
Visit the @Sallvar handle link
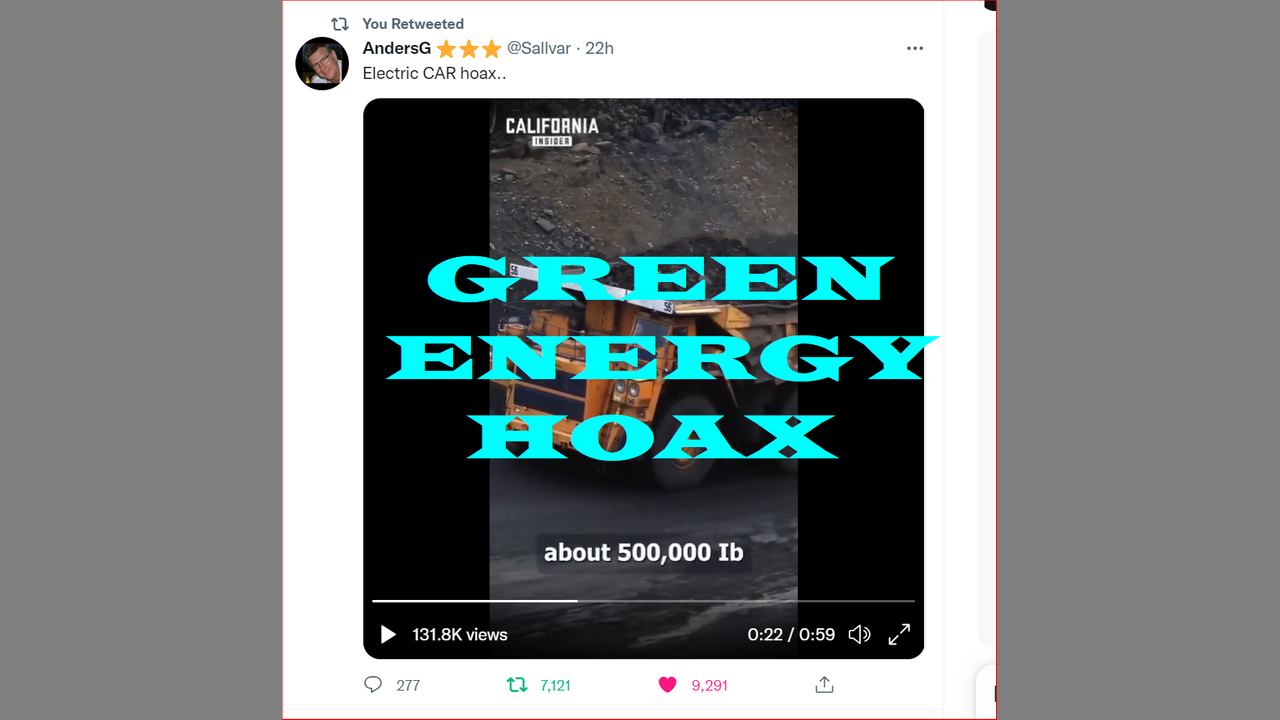[x=541, y=48]
